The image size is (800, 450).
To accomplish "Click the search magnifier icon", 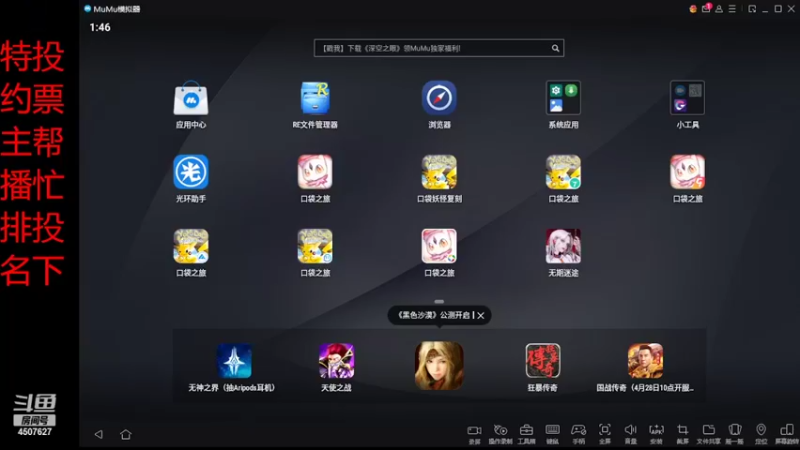I will (x=555, y=48).
